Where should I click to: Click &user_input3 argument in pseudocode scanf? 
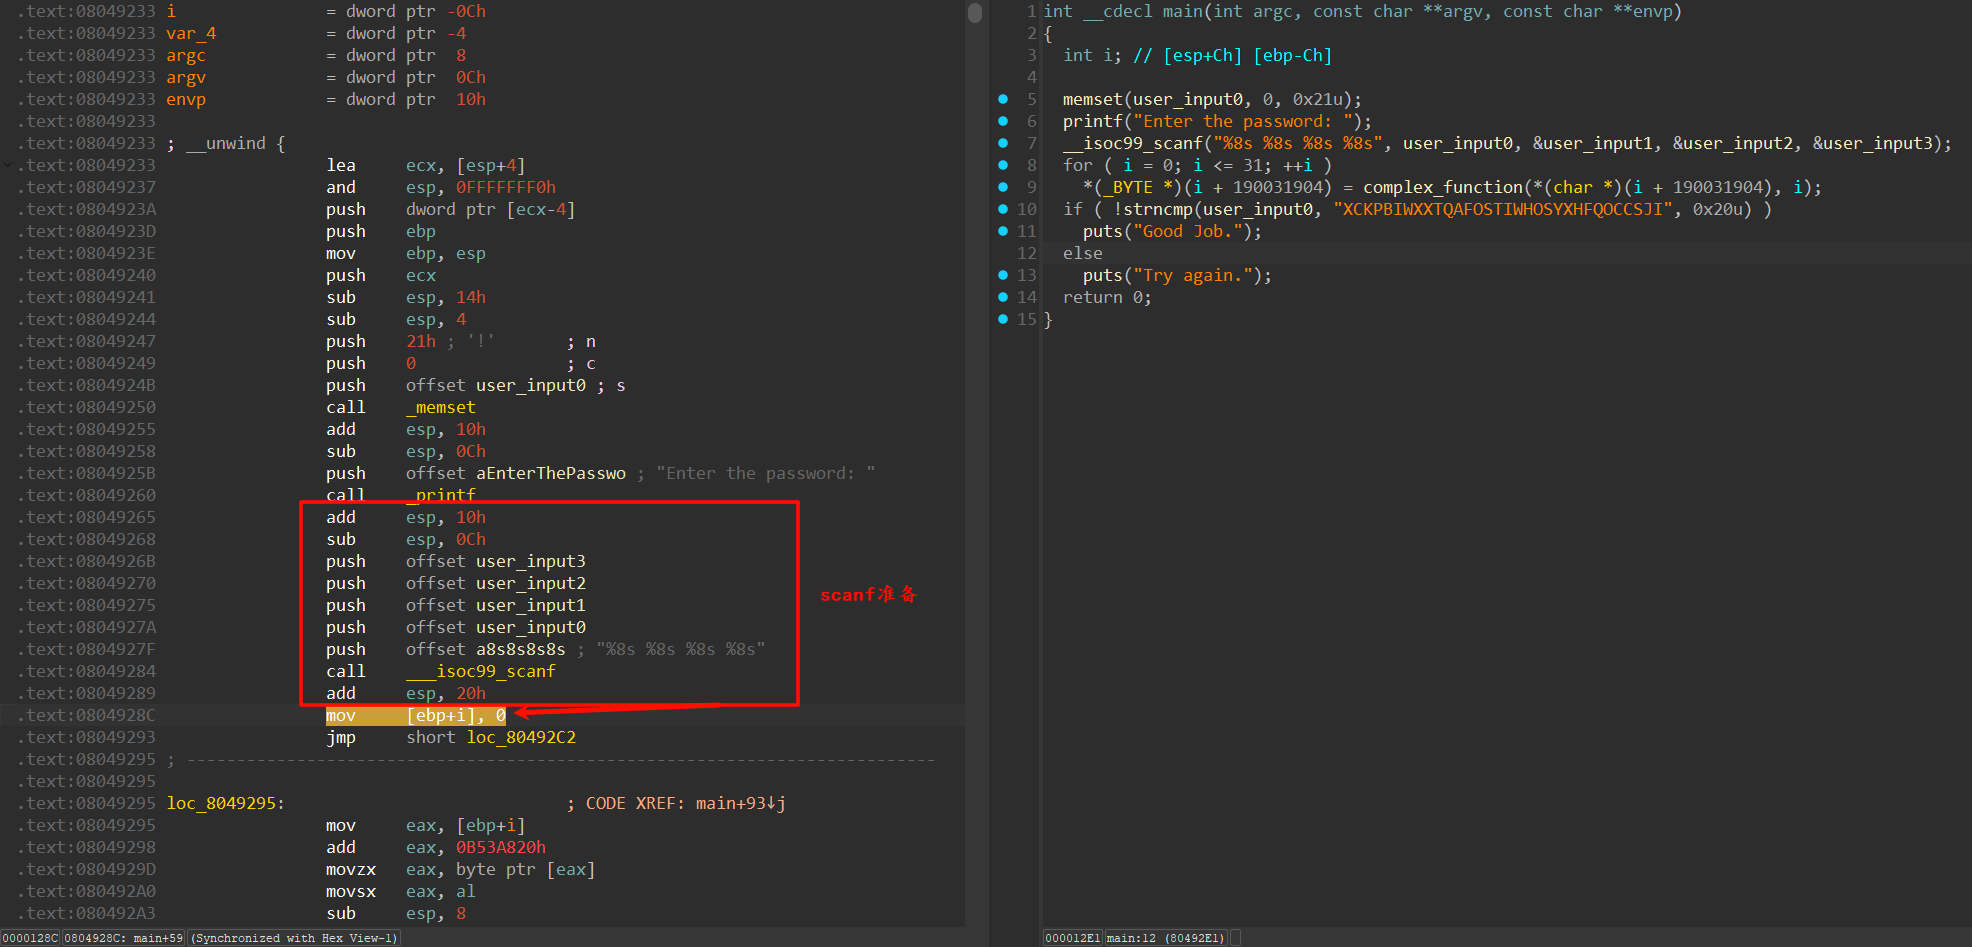click(1873, 143)
